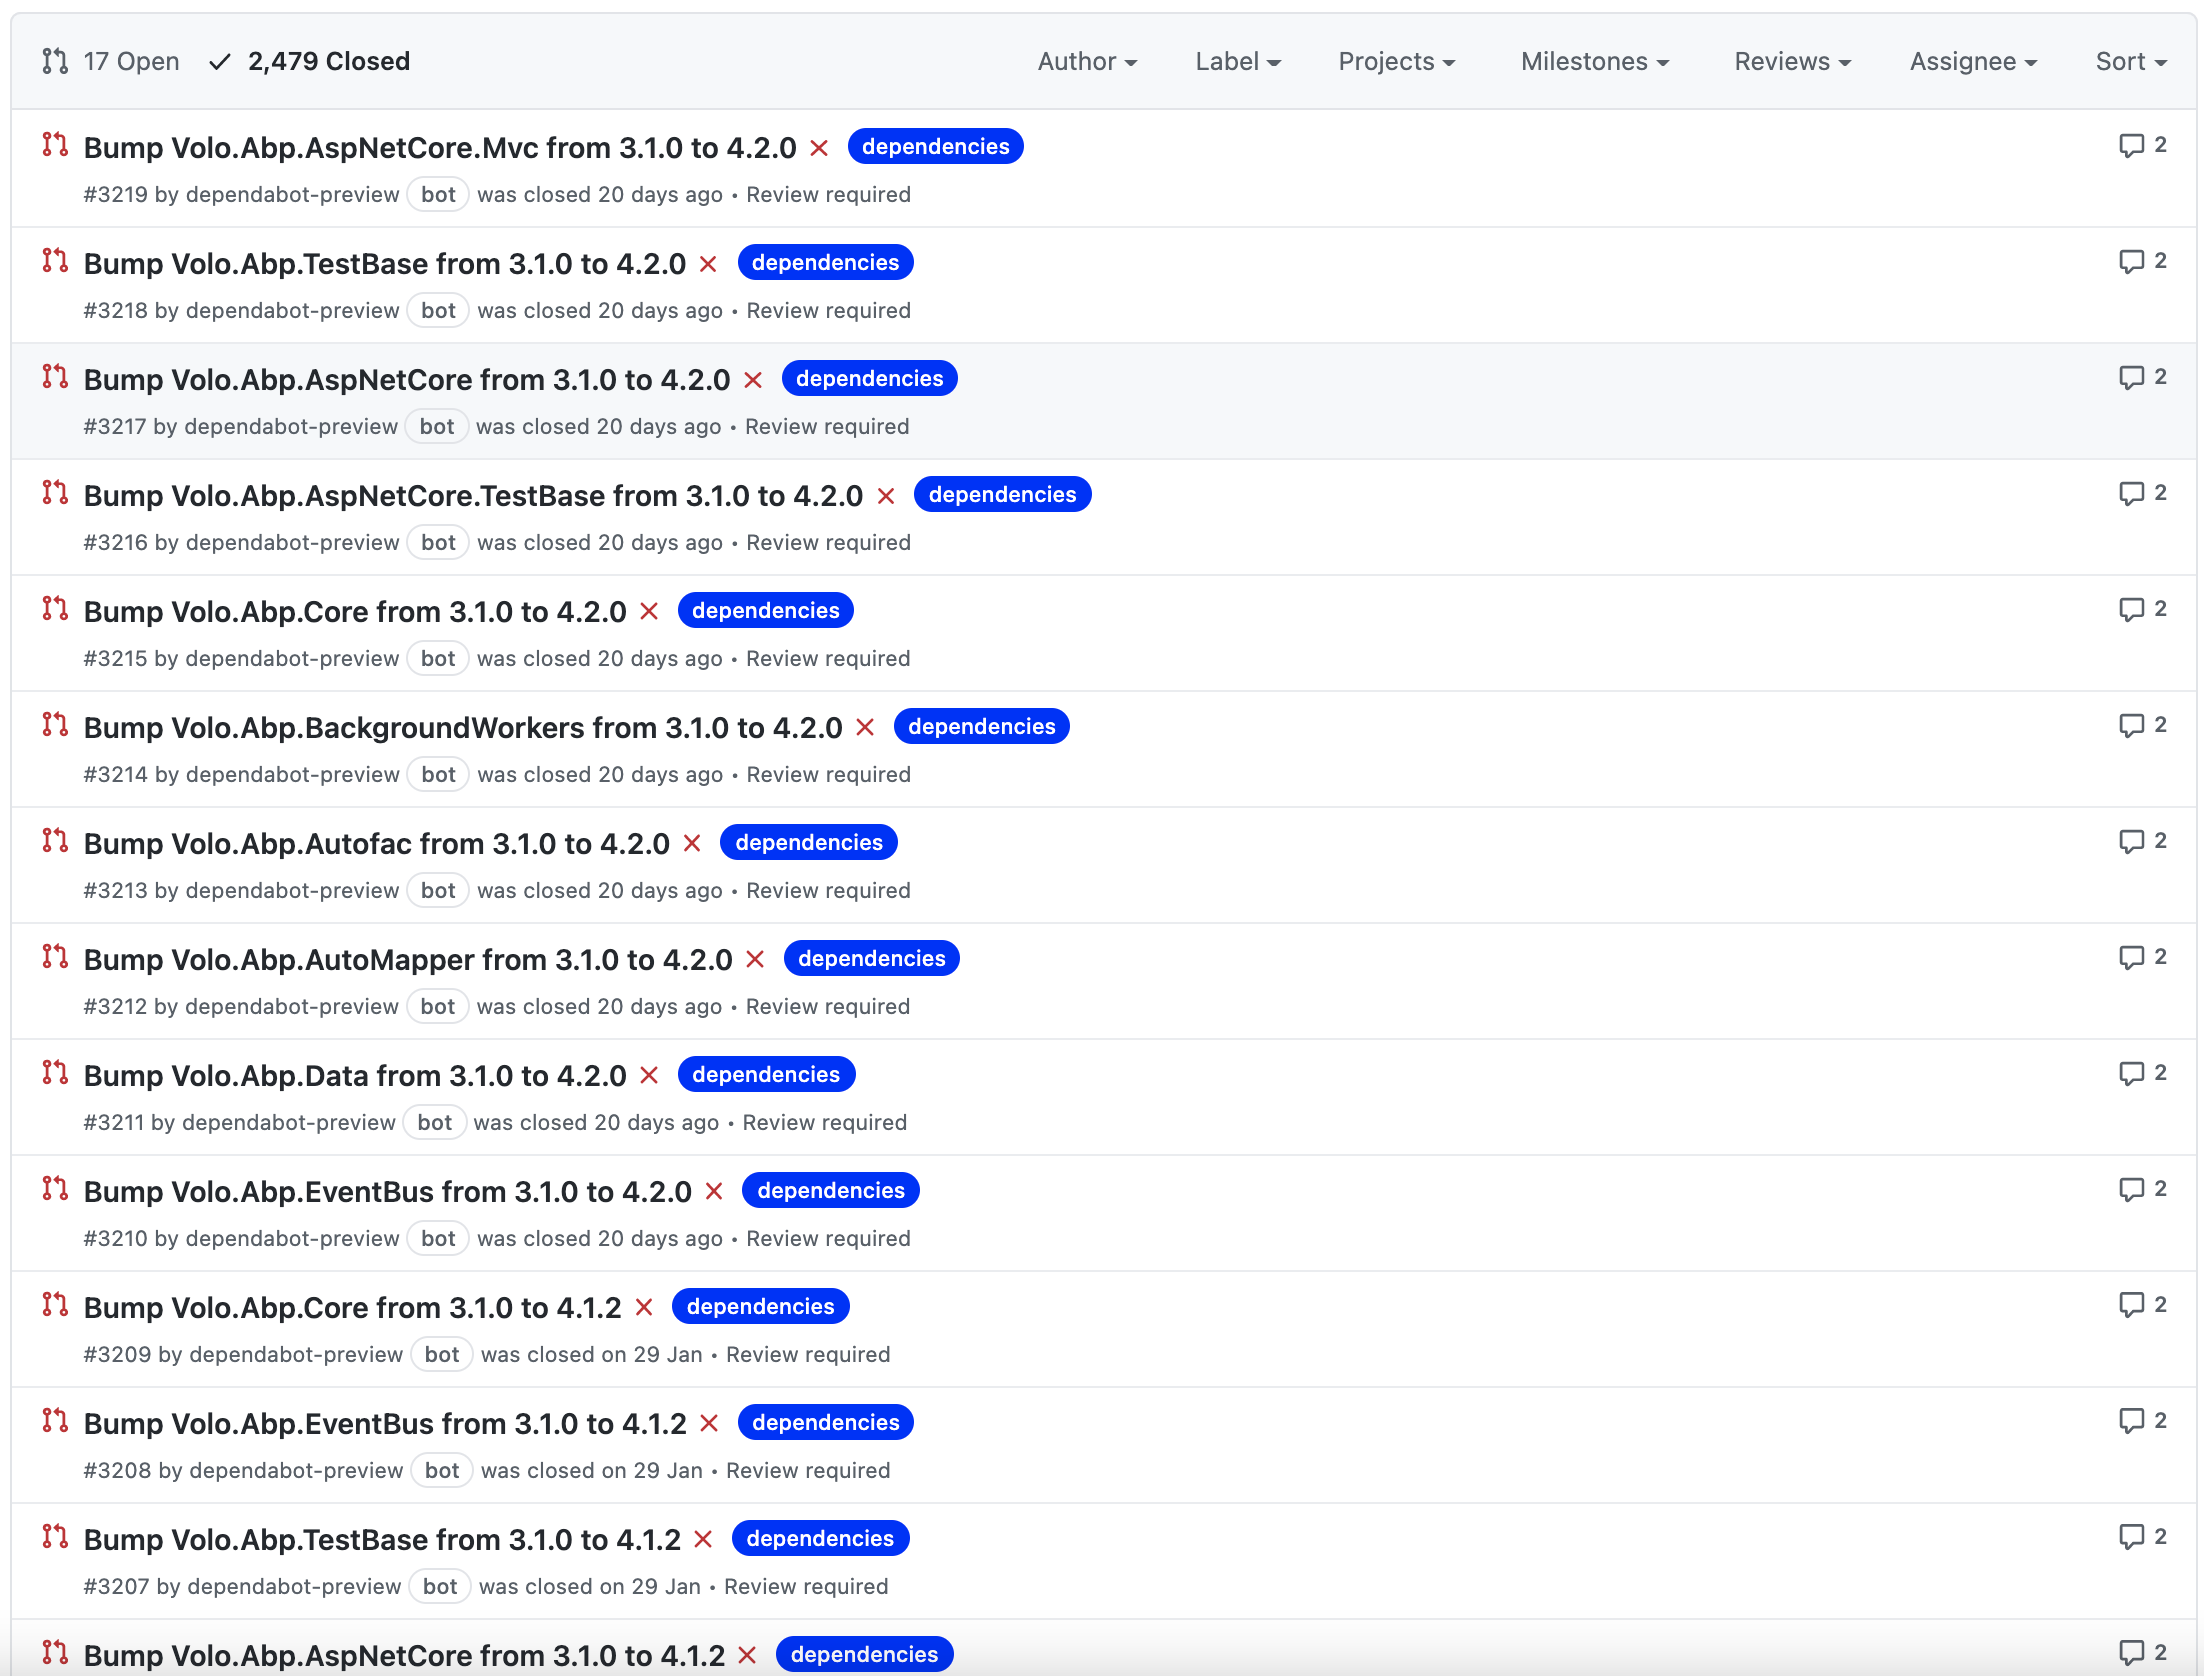Open Bump Volo.Abp.AspNetCore 3.1.0 to 4.2.0 PR
2204x1676 pixels.
[407, 380]
